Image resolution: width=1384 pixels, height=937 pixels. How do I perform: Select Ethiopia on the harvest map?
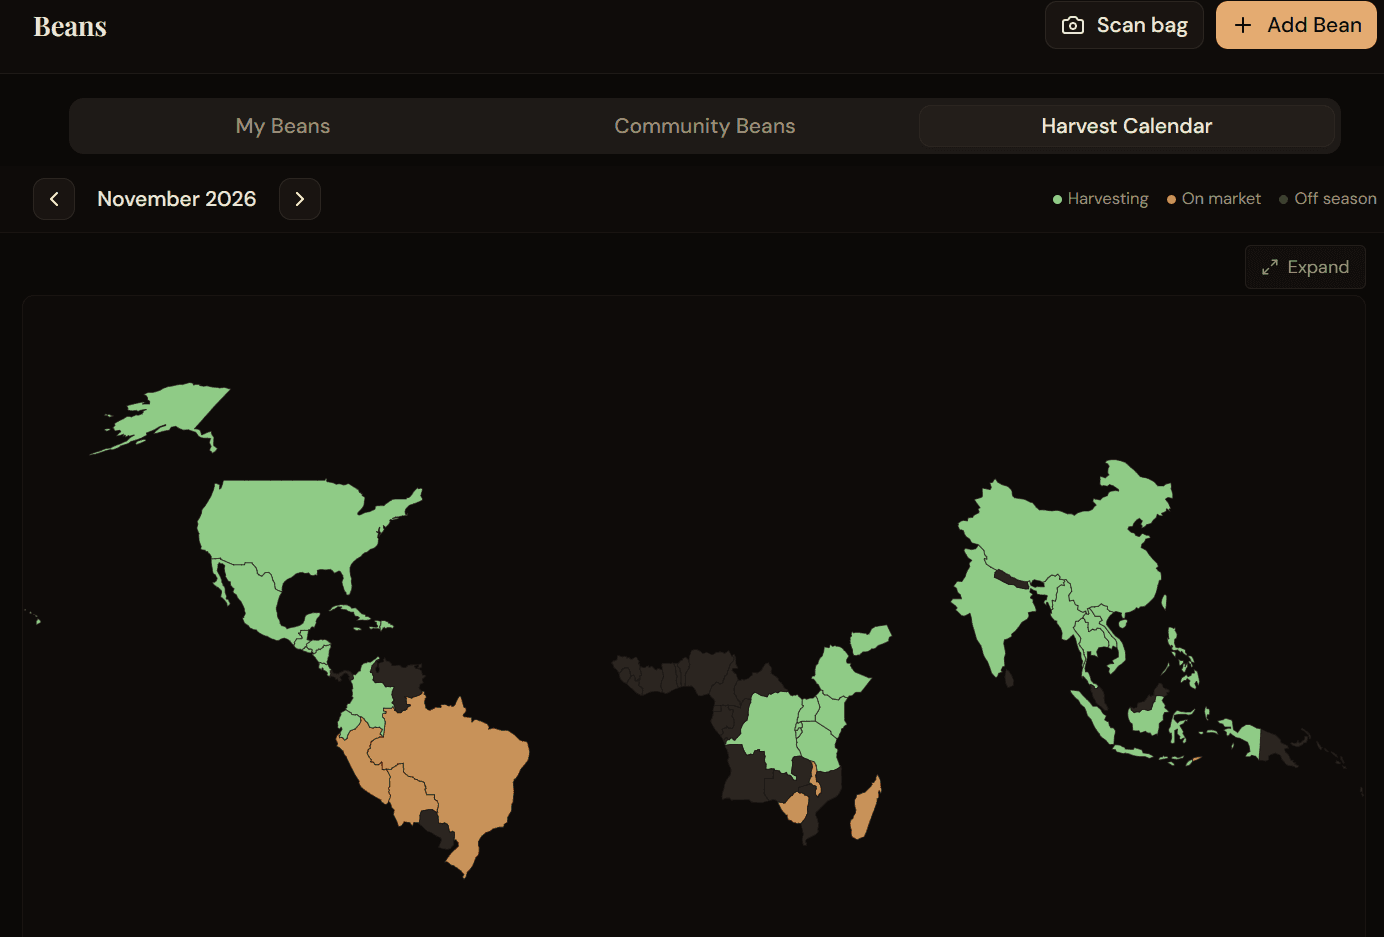point(838,673)
